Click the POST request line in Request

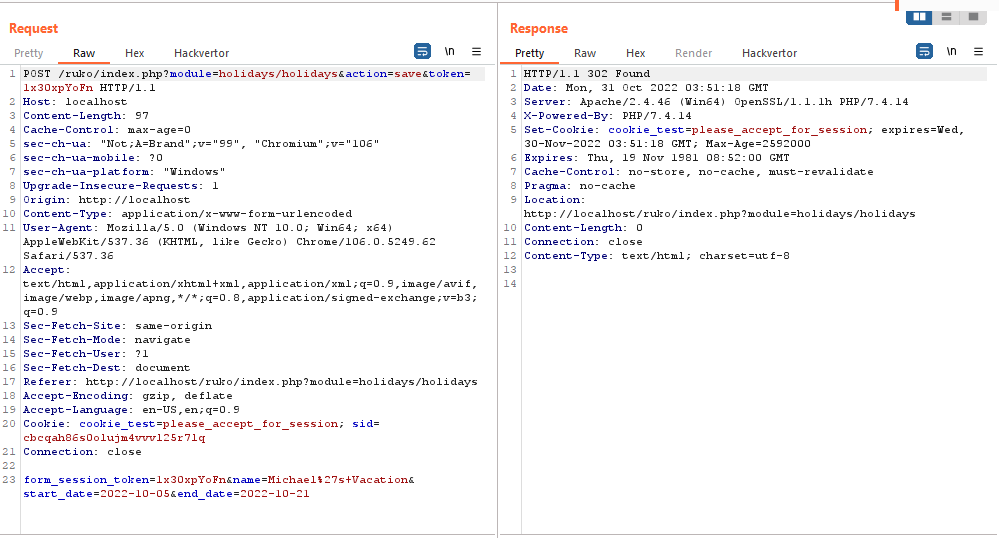pyautogui.click(x=247, y=80)
